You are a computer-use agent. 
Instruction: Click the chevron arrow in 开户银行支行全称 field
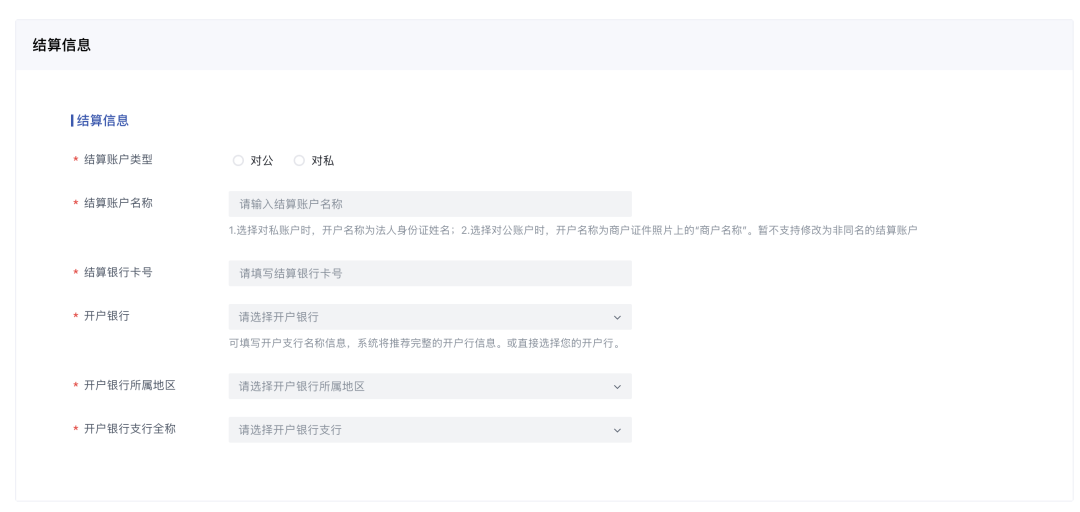pyautogui.click(x=617, y=430)
